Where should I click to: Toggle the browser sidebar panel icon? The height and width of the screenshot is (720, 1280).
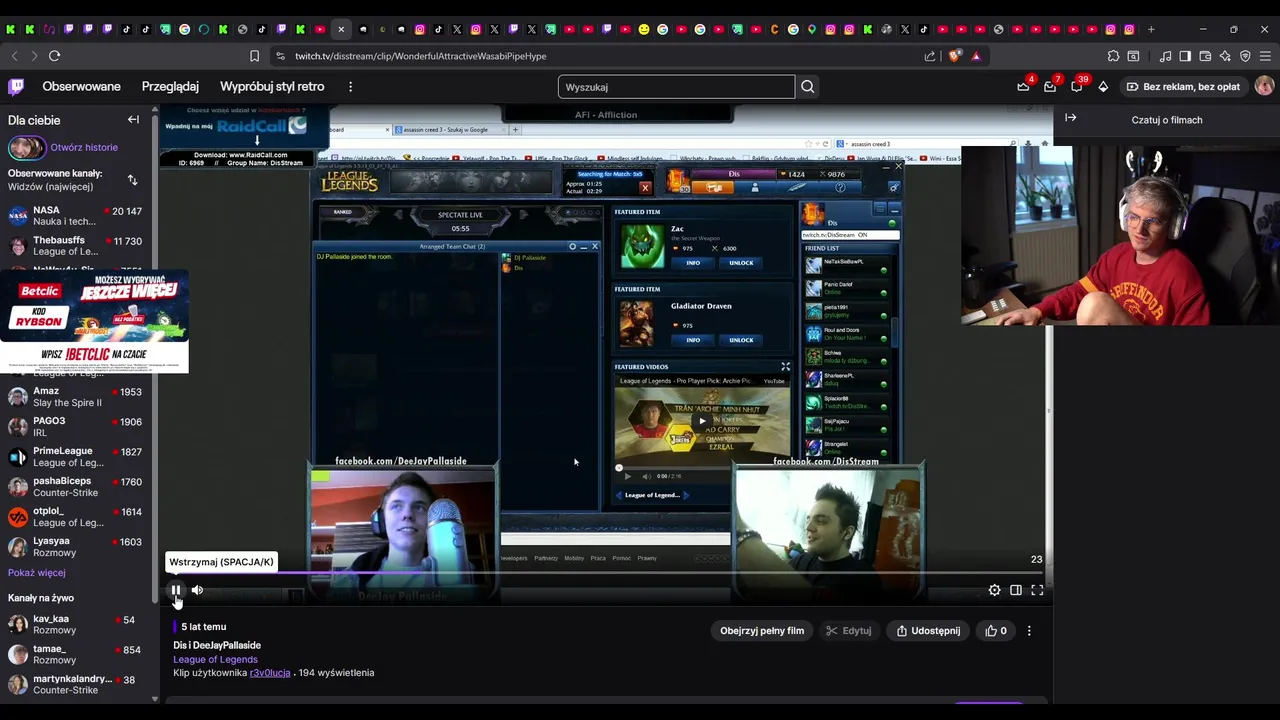[1185, 56]
